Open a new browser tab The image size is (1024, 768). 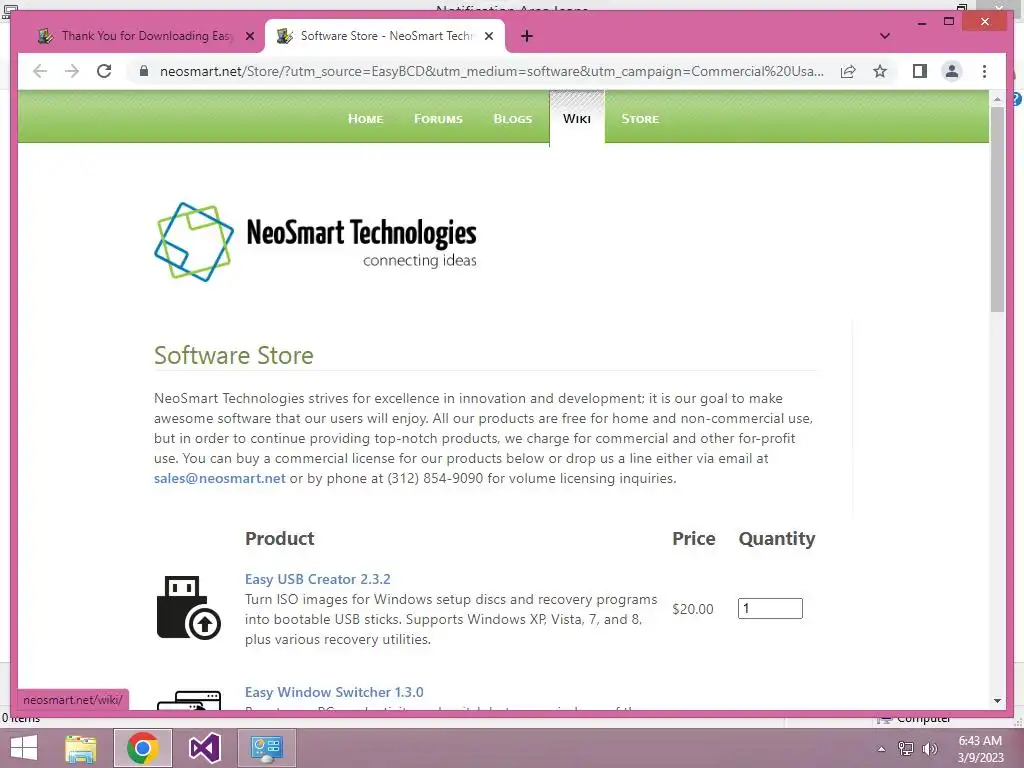click(x=527, y=36)
